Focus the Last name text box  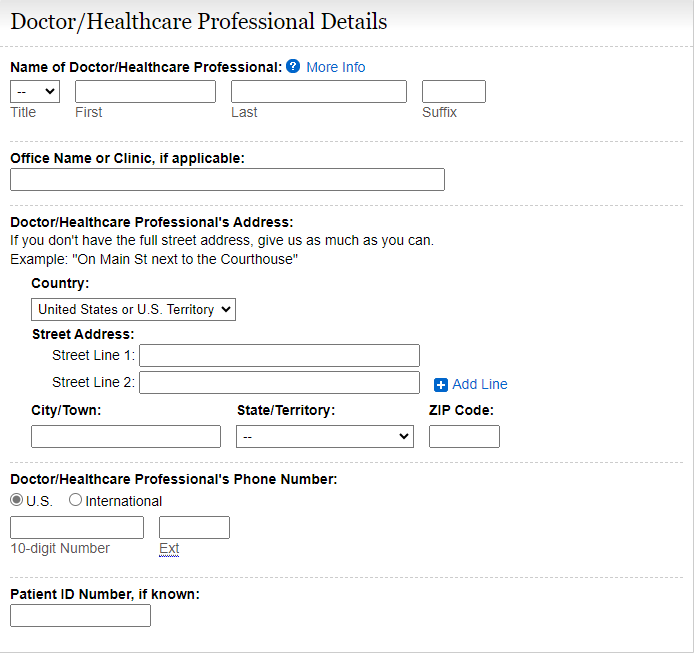[319, 92]
